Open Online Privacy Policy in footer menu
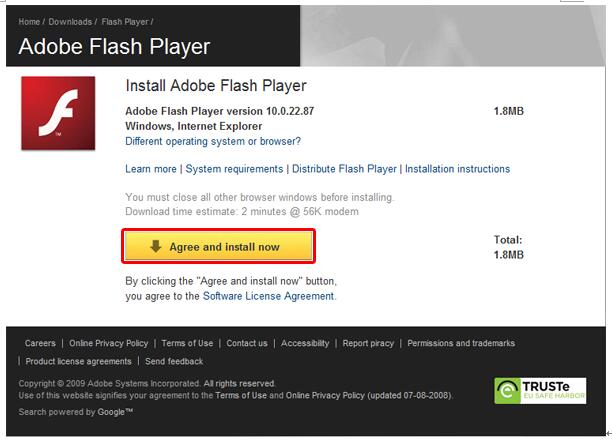The width and height of the screenshot is (612, 444). click(x=108, y=343)
